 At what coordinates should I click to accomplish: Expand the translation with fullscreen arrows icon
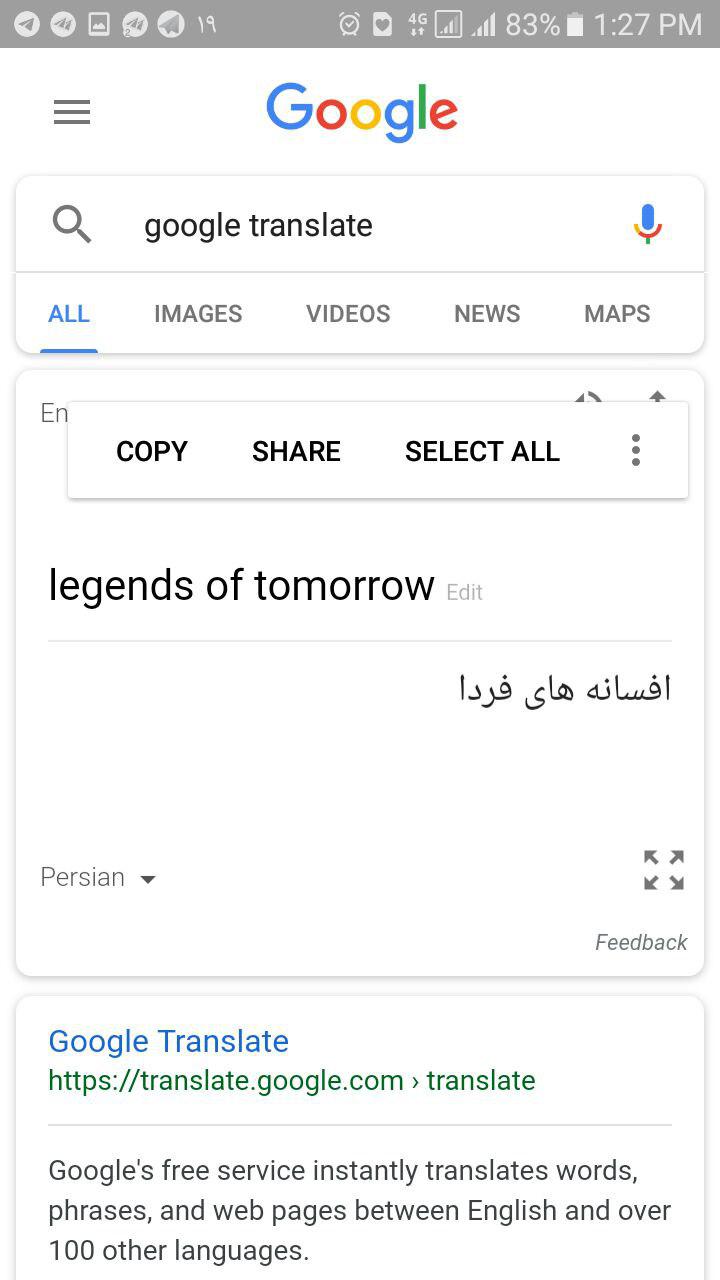664,870
